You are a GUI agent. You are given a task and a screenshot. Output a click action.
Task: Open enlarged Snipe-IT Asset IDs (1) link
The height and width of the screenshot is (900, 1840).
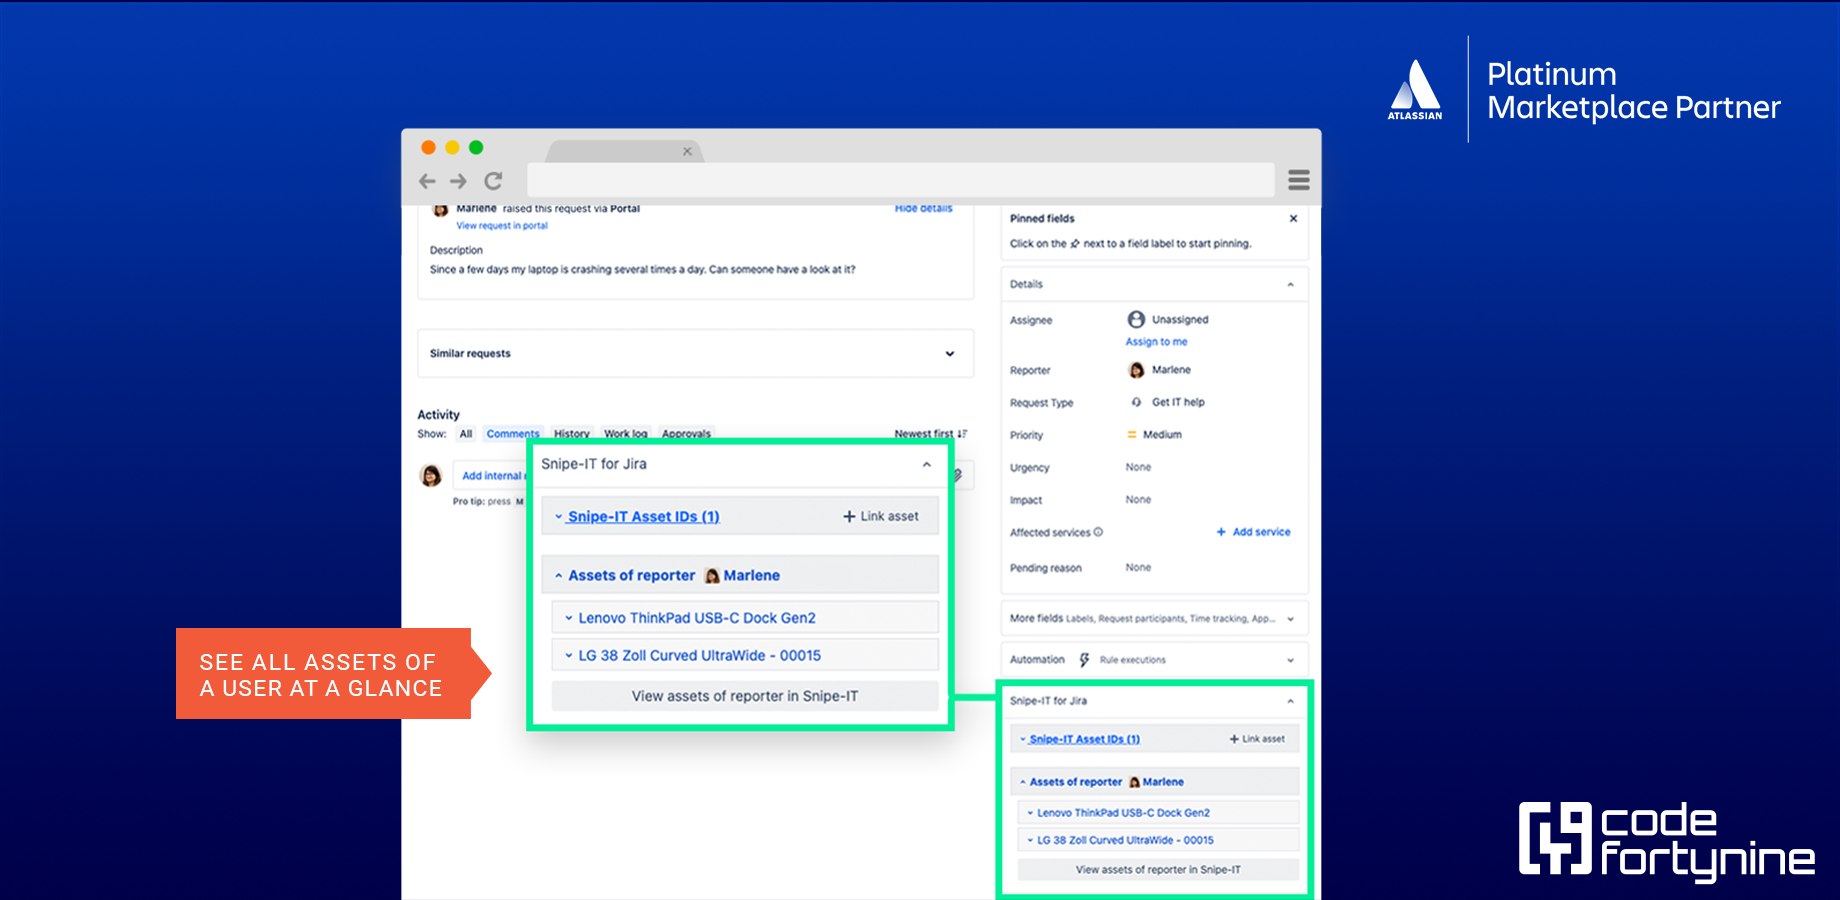(x=643, y=517)
